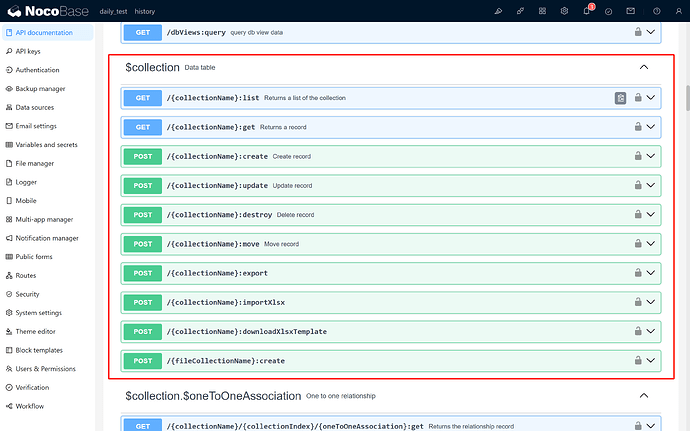Click POST button on downloadXlsxTemplate
Viewport: 690px width, 431px height.
(x=143, y=332)
